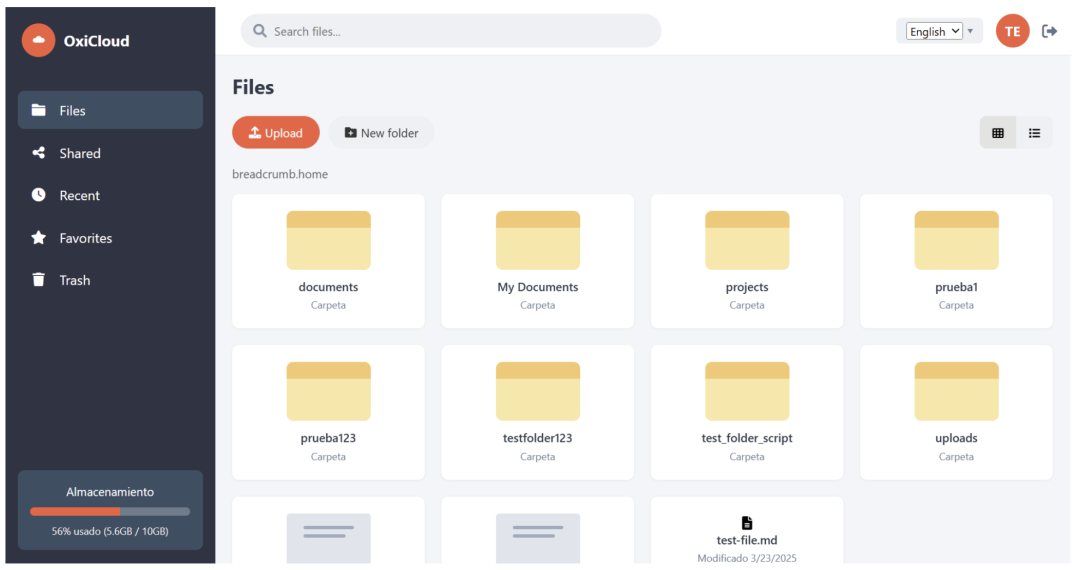Click the small arrow beside language selector
The width and height of the screenshot is (1080, 570).
(970, 31)
